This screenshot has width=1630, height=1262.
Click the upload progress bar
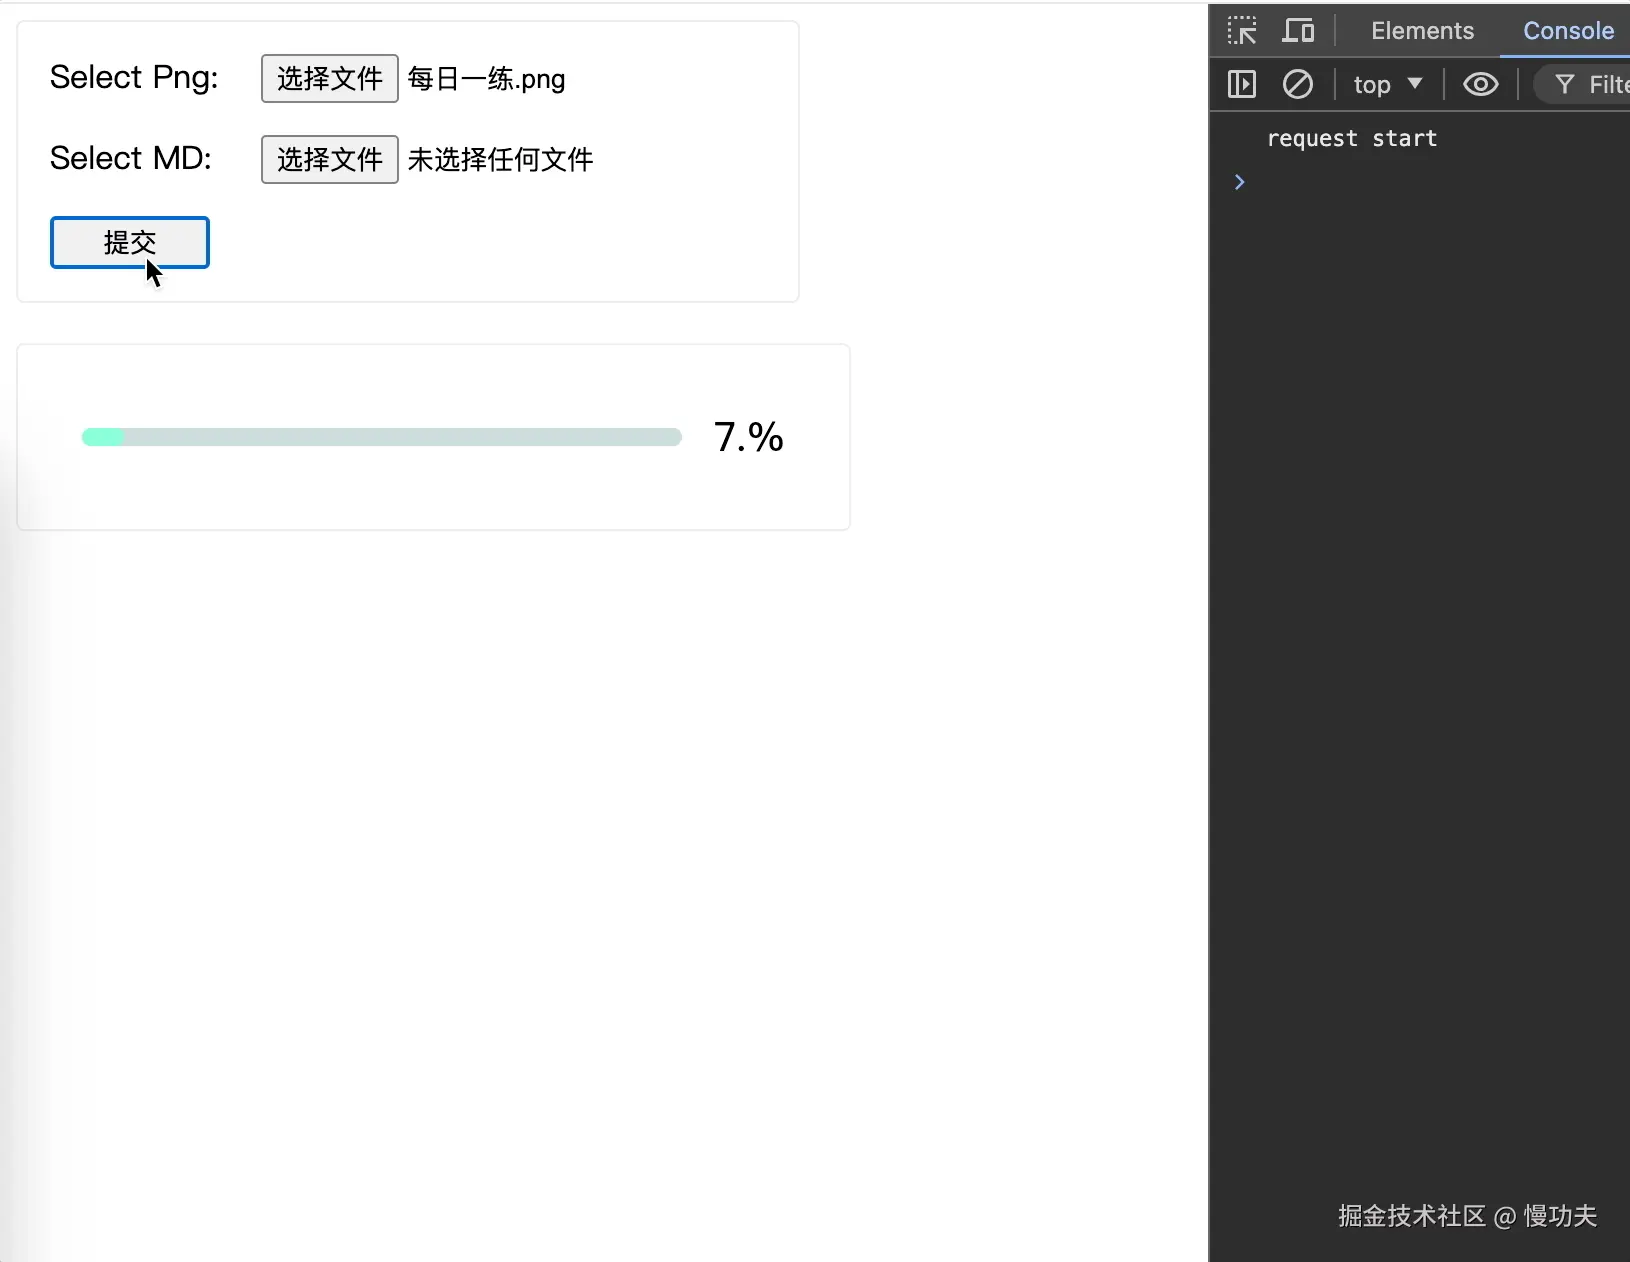pyautogui.click(x=382, y=437)
